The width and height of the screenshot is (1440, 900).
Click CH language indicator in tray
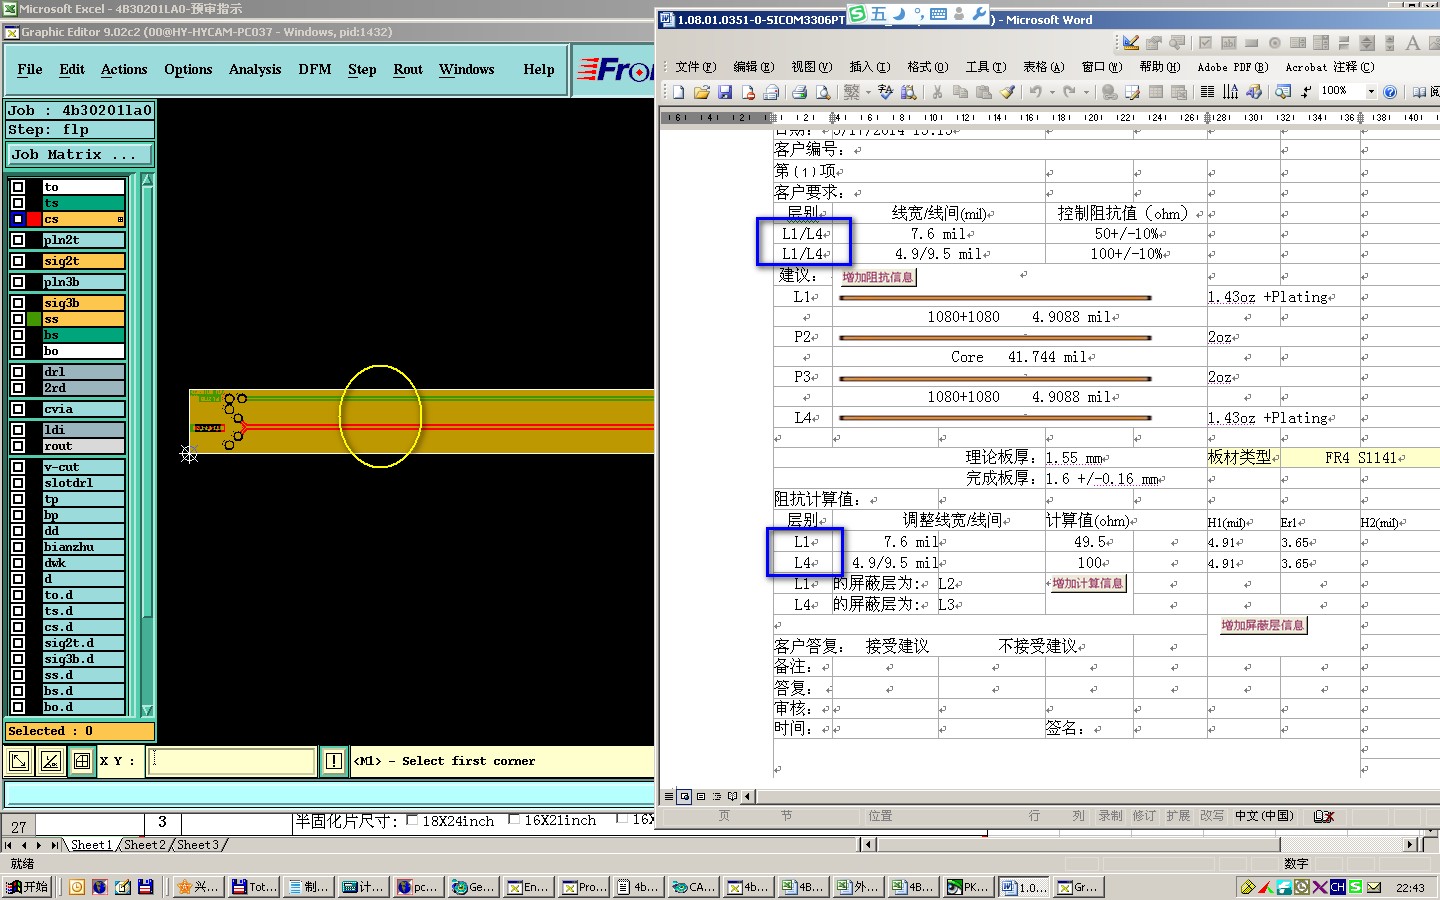tap(1337, 887)
